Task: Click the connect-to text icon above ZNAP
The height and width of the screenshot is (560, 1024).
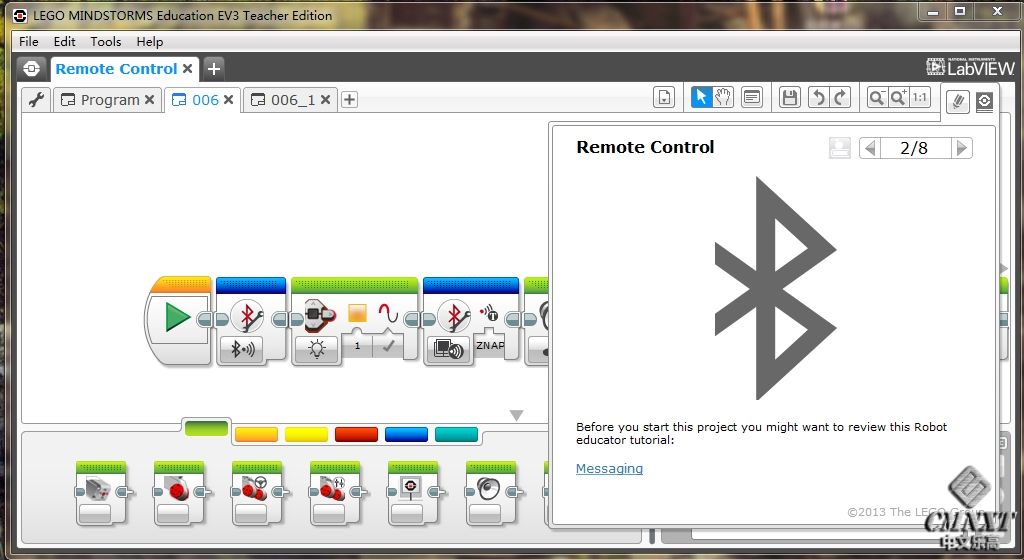Action: click(x=490, y=313)
